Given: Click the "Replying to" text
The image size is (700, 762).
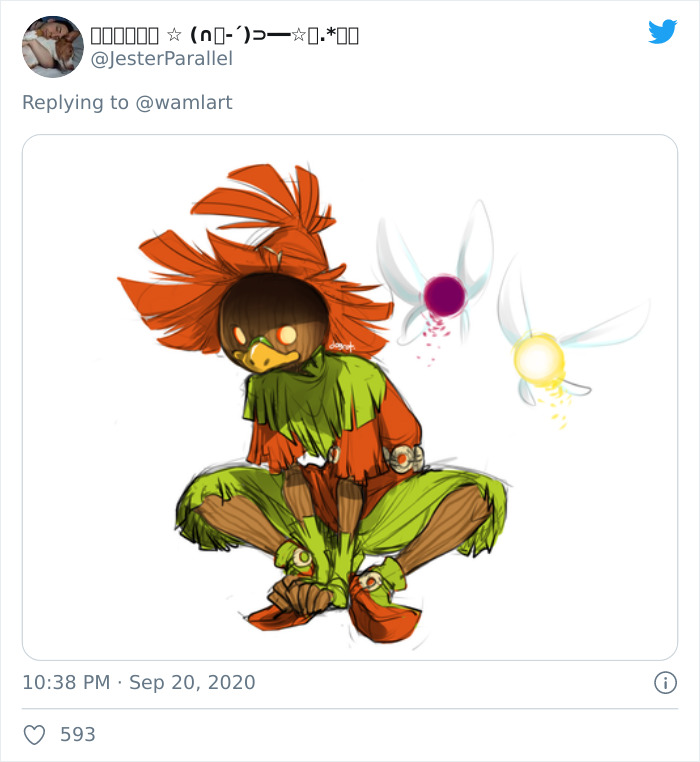Looking at the screenshot, I should point(75,102).
